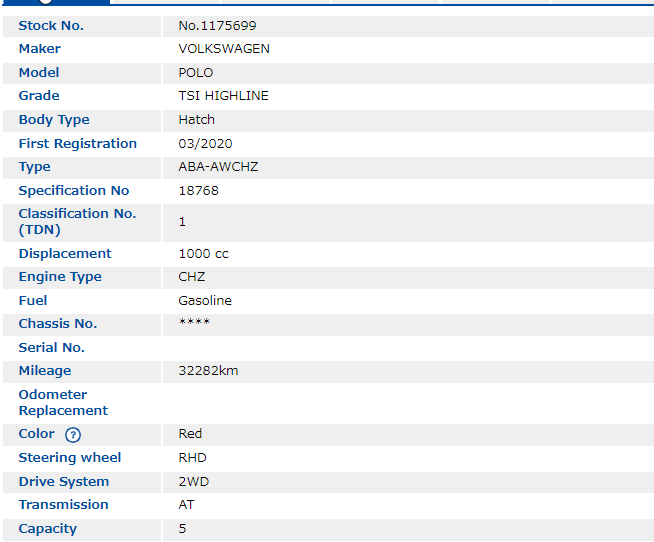Select the VOLKSWAGEN maker value
This screenshot has width=654, height=542.
224,49
